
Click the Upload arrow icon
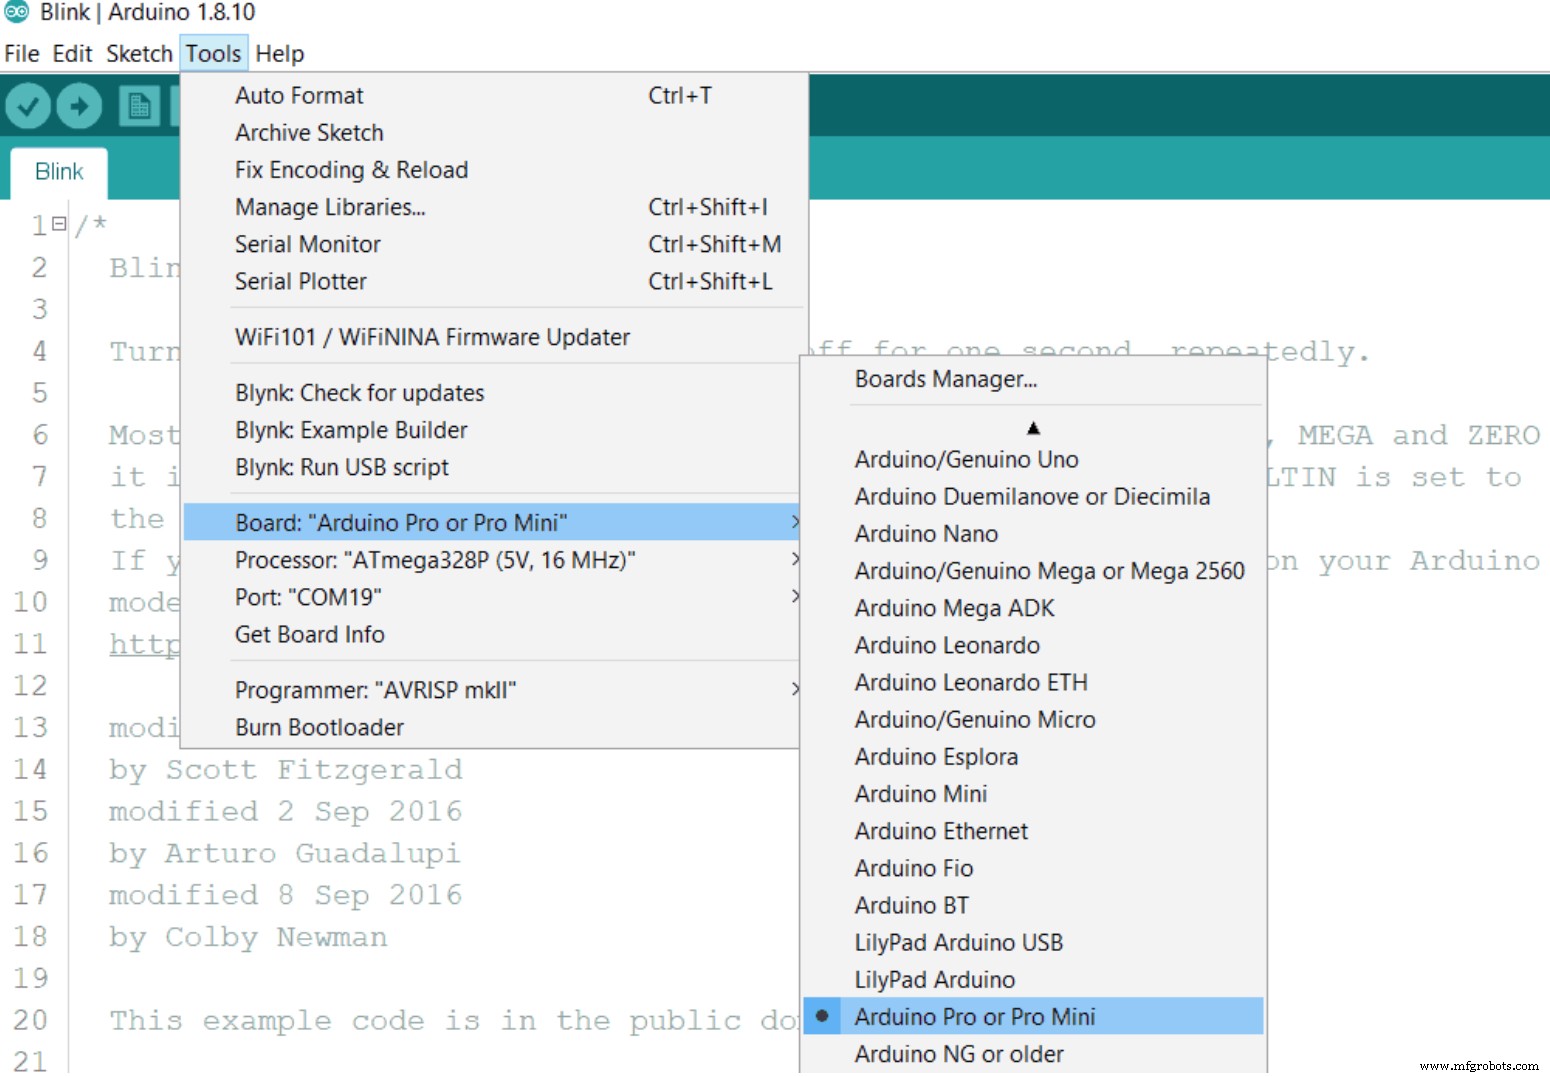(79, 106)
